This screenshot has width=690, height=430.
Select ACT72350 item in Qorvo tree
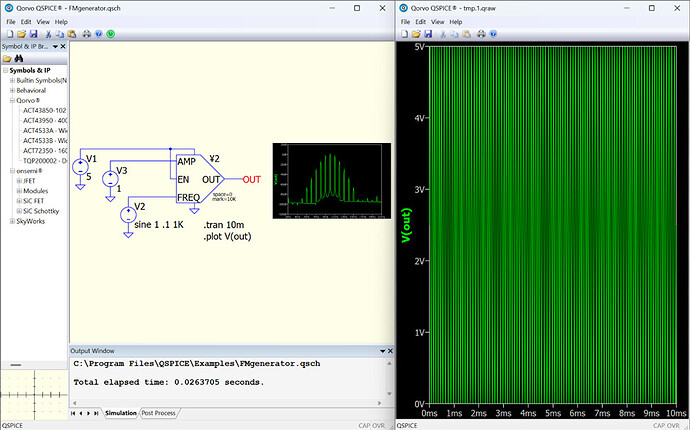tap(45, 151)
